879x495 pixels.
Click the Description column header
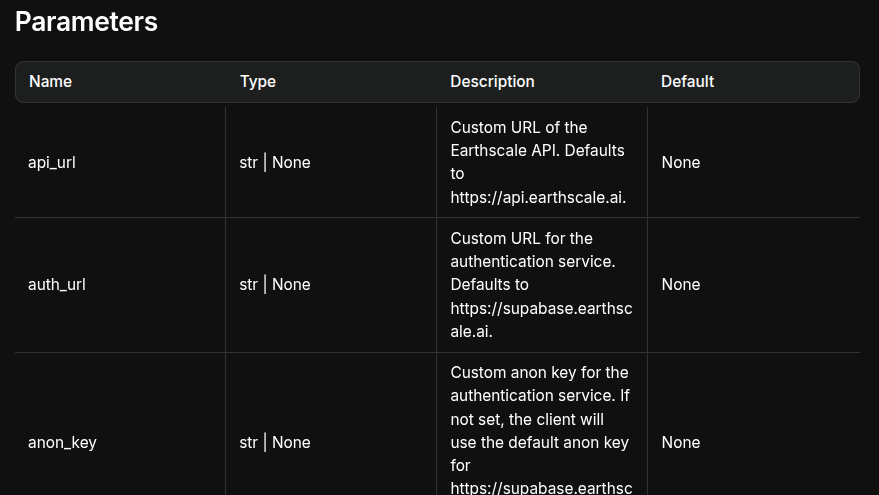tap(492, 82)
